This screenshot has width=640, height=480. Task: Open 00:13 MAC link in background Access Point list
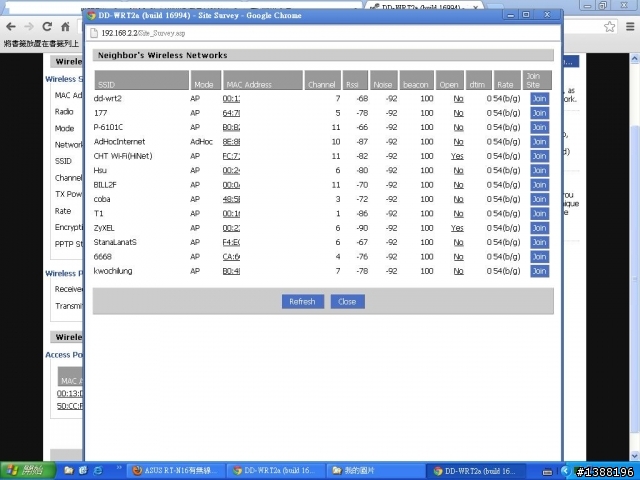pos(69,394)
